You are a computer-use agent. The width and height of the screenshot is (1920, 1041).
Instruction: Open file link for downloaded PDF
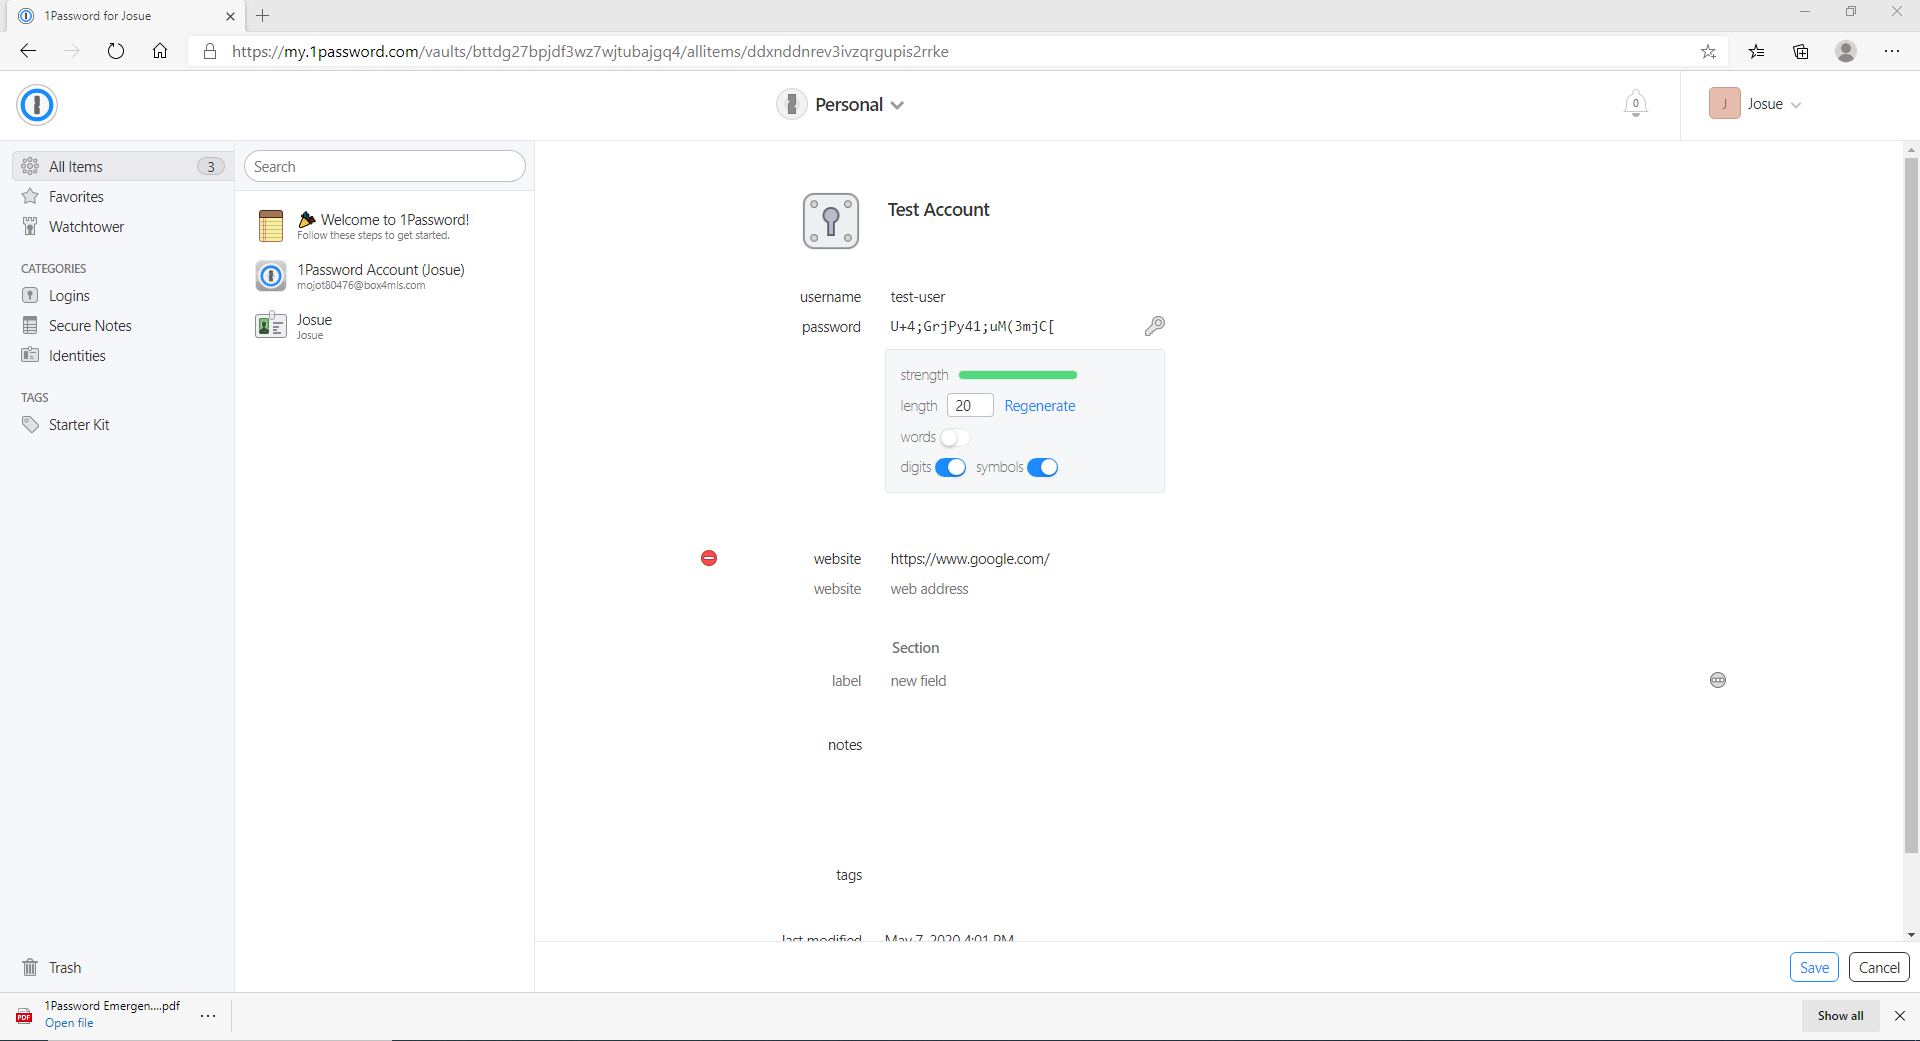[x=69, y=1023]
